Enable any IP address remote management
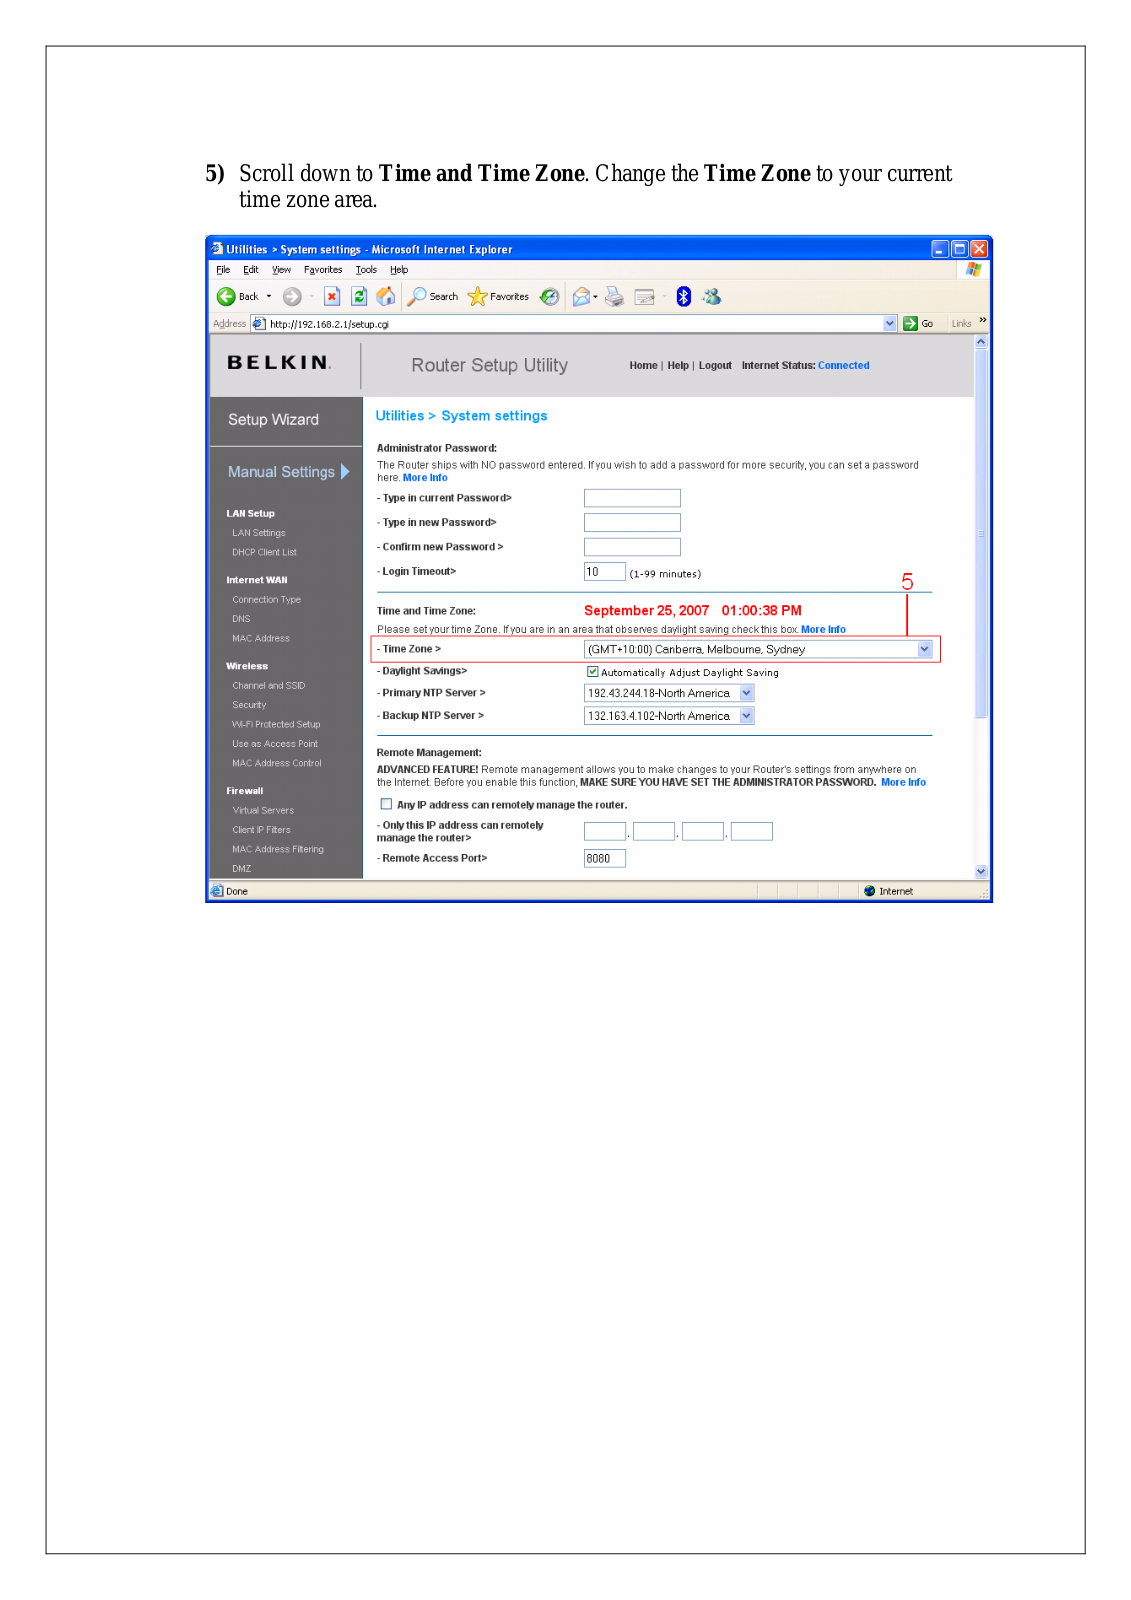Image resolution: width=1131 pixels, height=1600 pixels. 386,804
